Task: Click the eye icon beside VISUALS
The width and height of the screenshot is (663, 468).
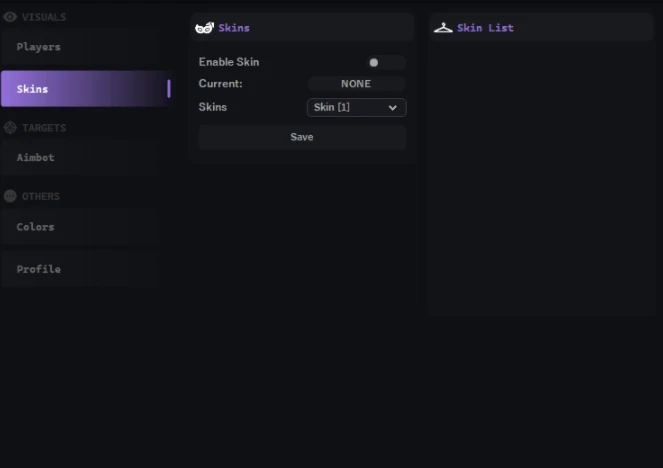Action: 10,17
